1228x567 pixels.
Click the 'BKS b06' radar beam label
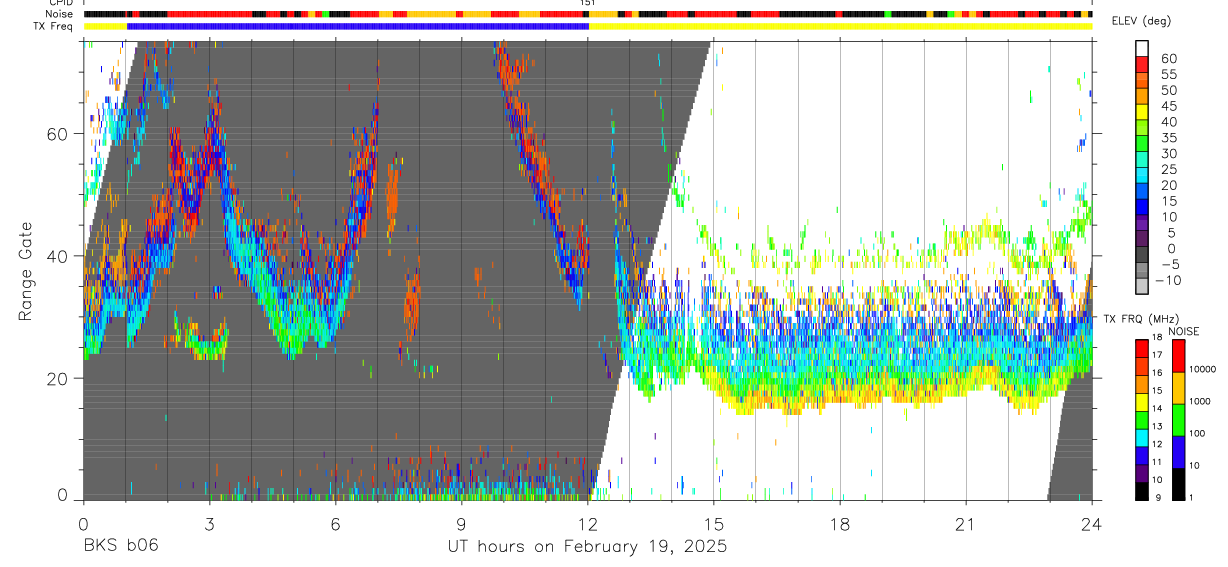(120, 546)
